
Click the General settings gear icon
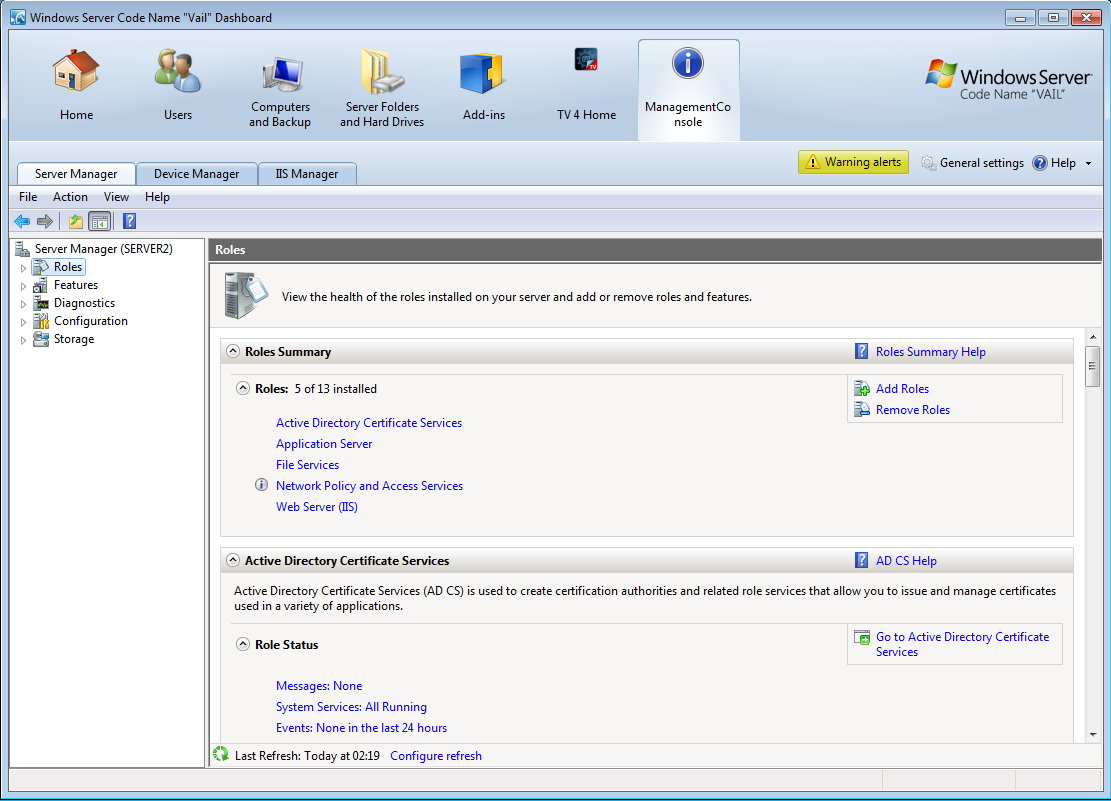(928, 163)
